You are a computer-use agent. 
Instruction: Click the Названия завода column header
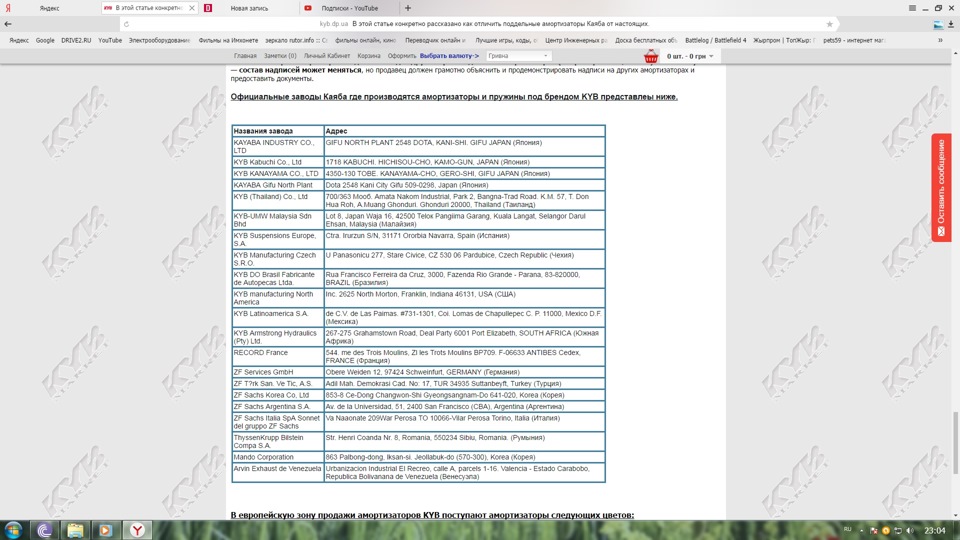click(278, 131)
